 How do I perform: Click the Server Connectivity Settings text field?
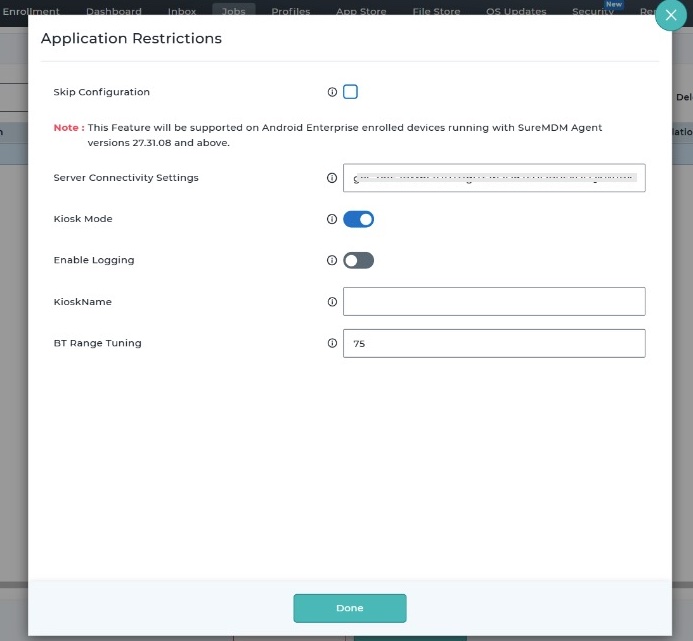tap(494, 178)
